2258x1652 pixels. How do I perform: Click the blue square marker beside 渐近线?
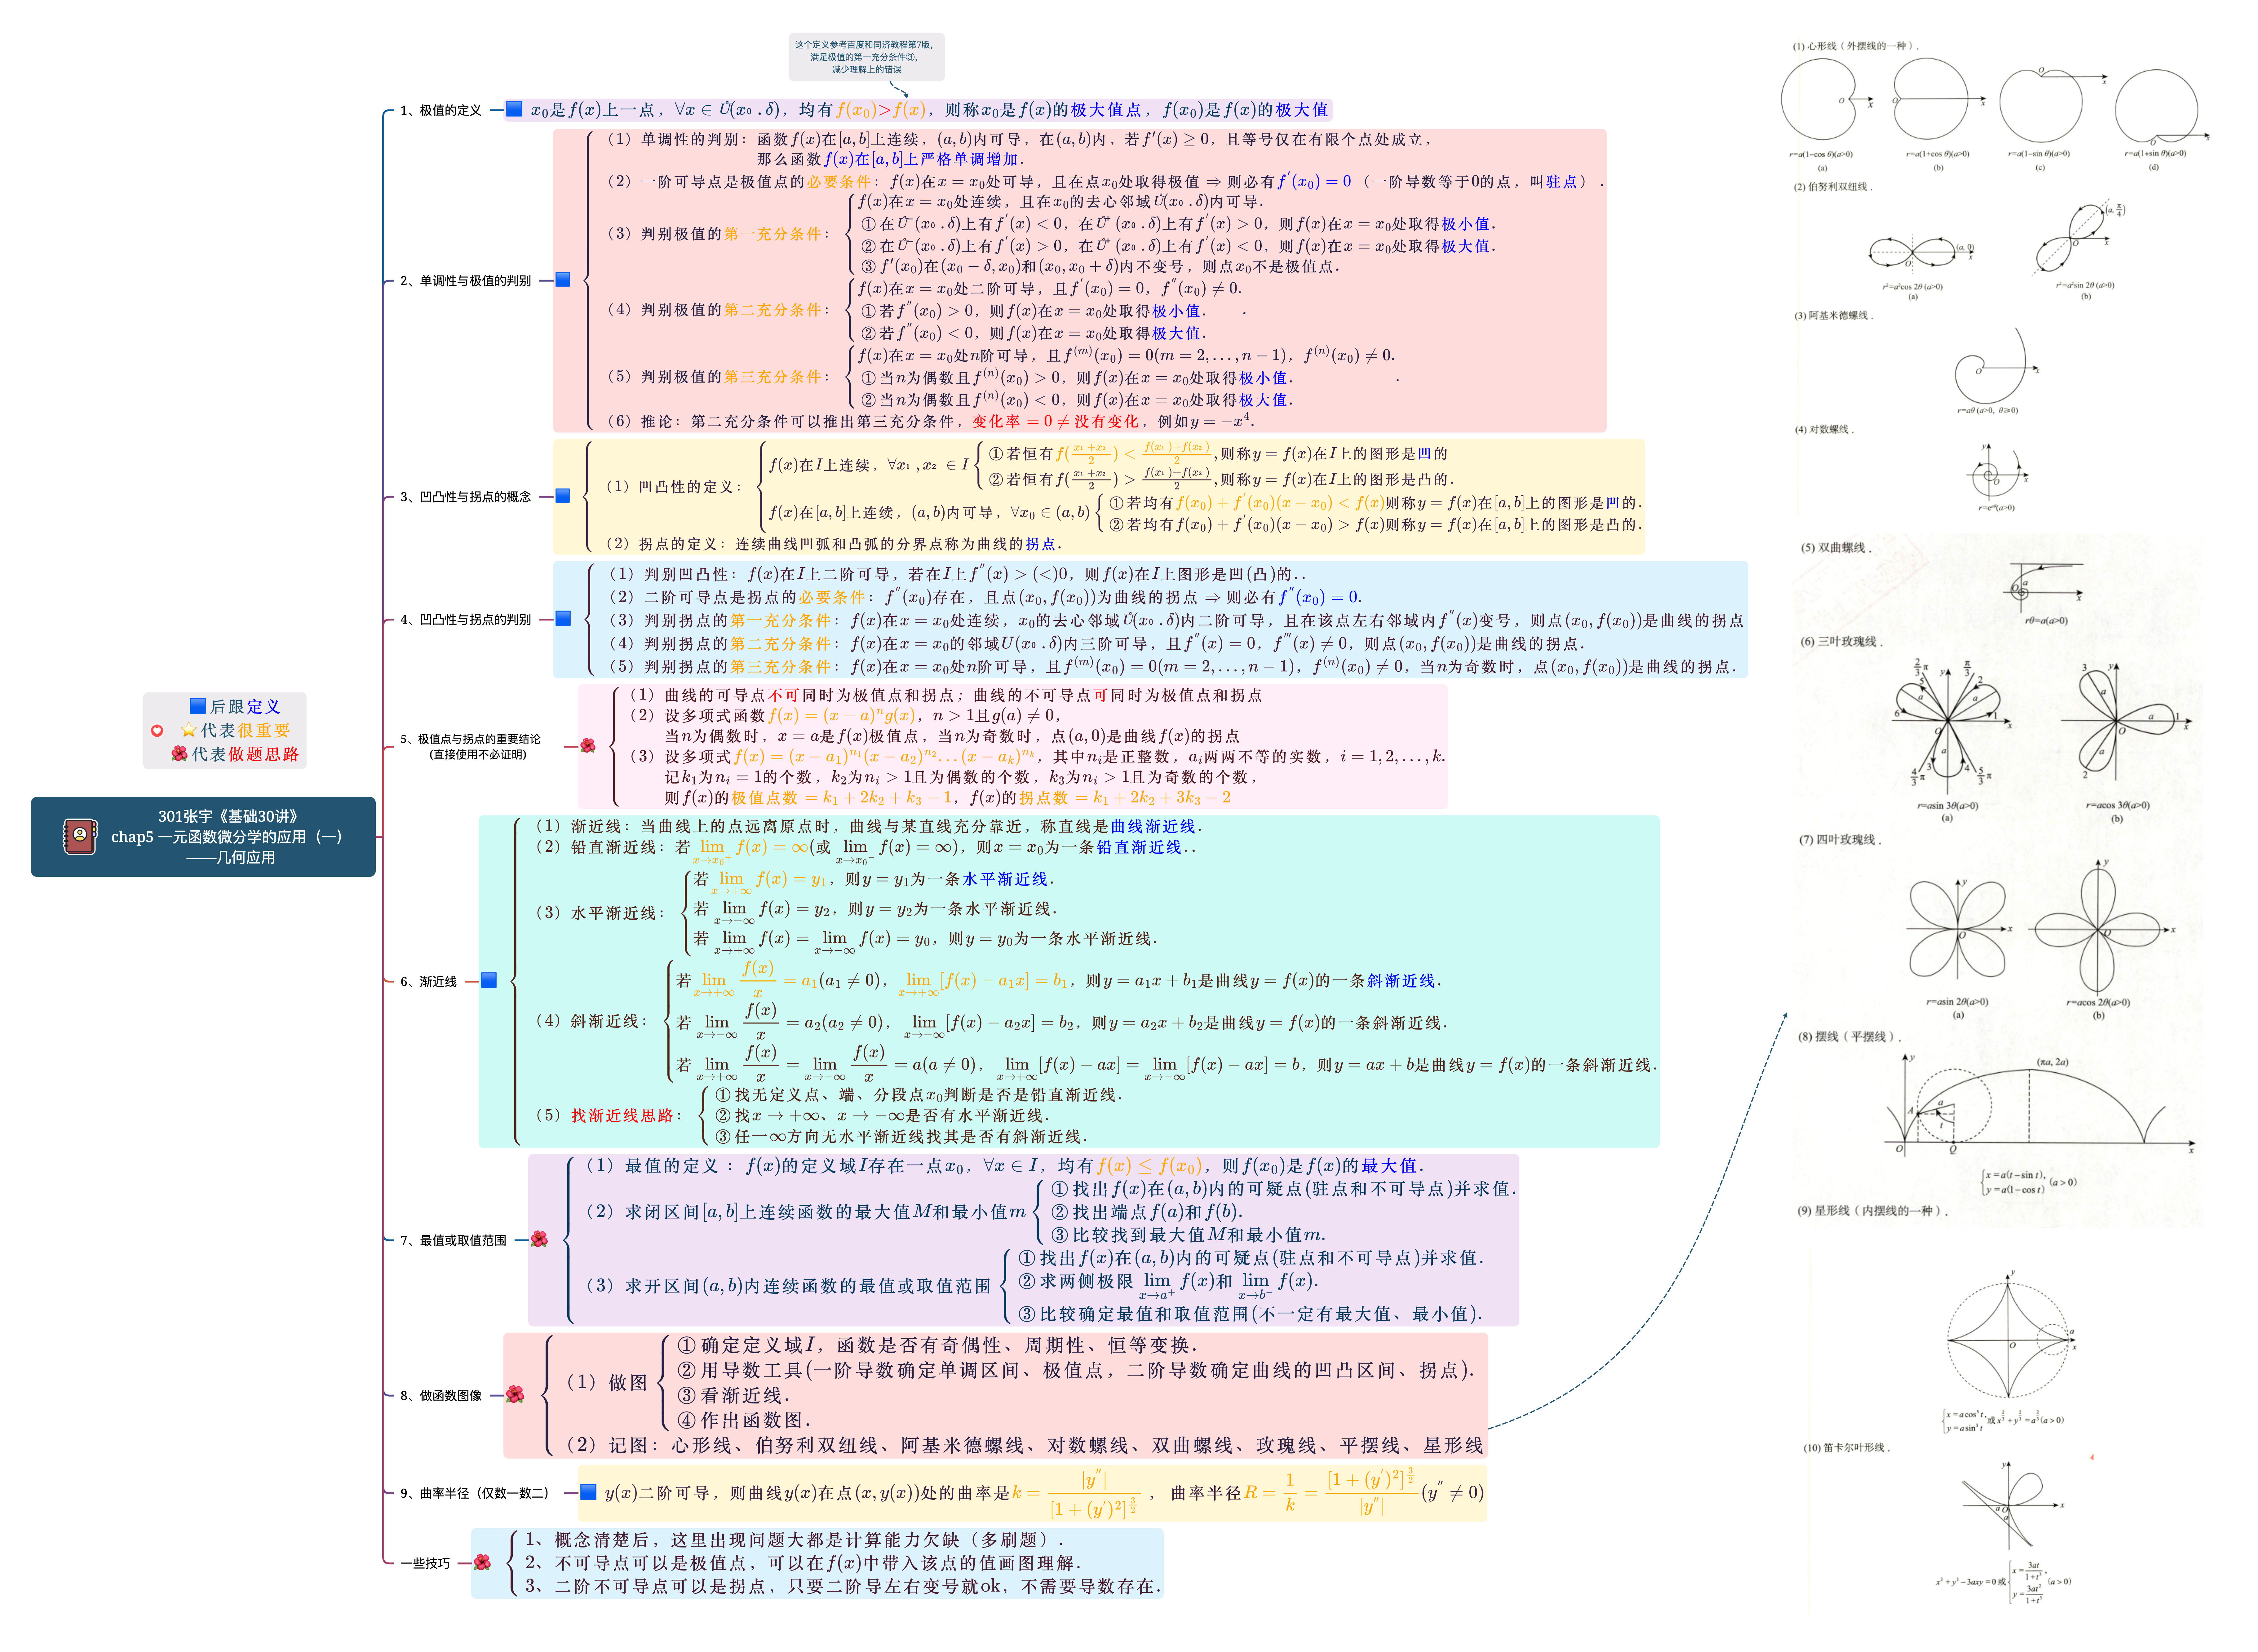point(489,981)
